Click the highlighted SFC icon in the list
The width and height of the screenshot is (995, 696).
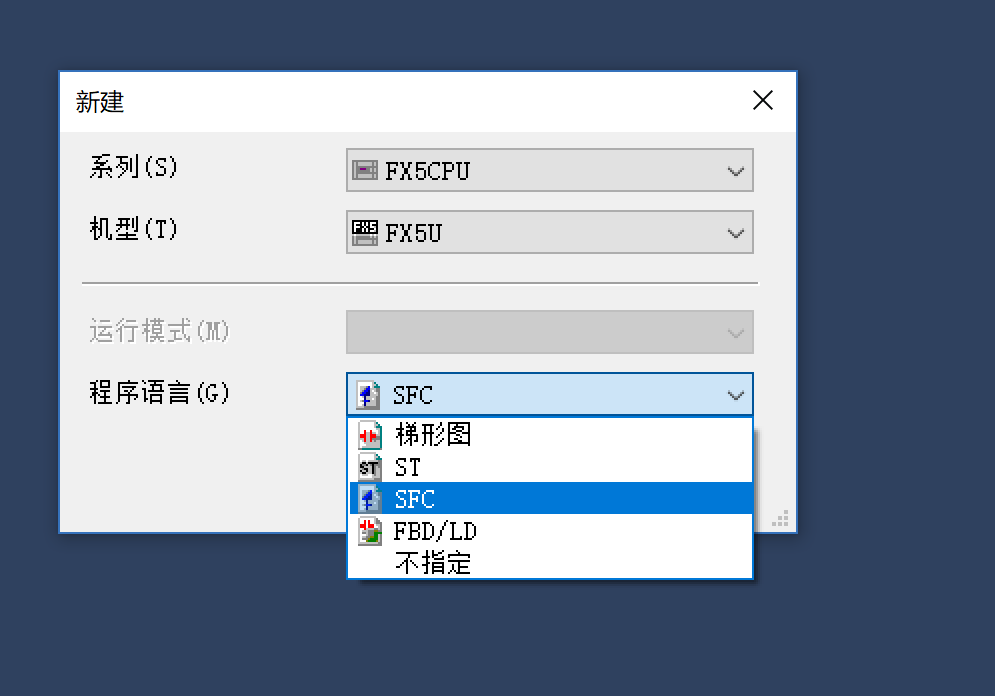tap(371, 499)
